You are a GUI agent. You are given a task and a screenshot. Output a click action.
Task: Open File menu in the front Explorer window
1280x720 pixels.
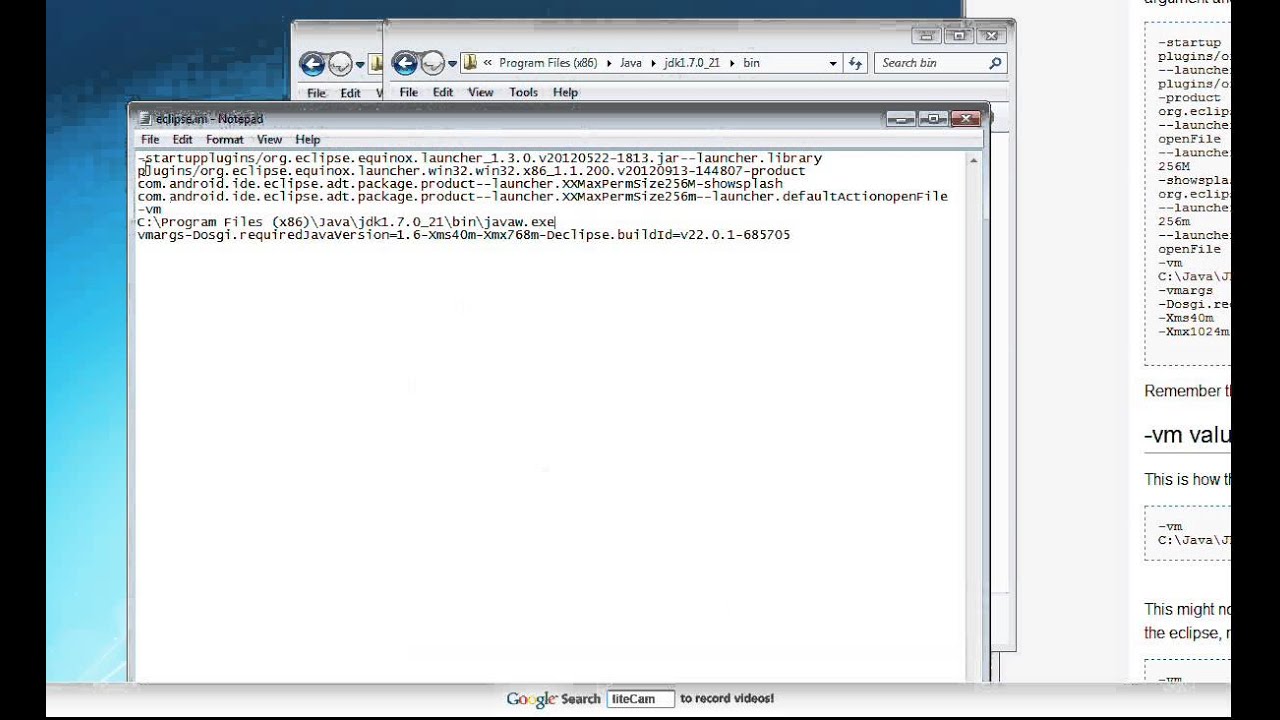point(408,92)
